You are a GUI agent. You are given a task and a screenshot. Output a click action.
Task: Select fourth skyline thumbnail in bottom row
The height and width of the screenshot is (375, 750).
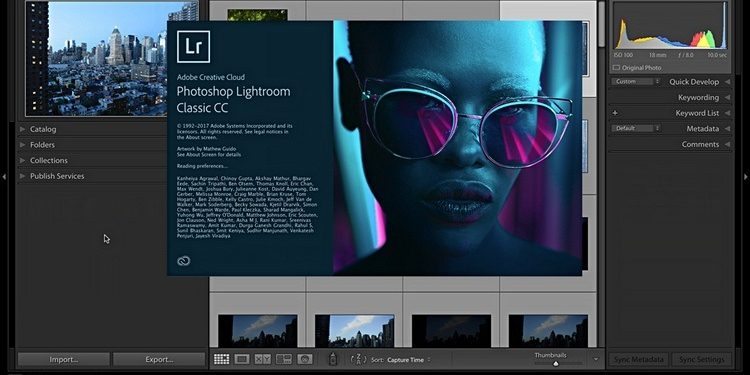[548, 331]
